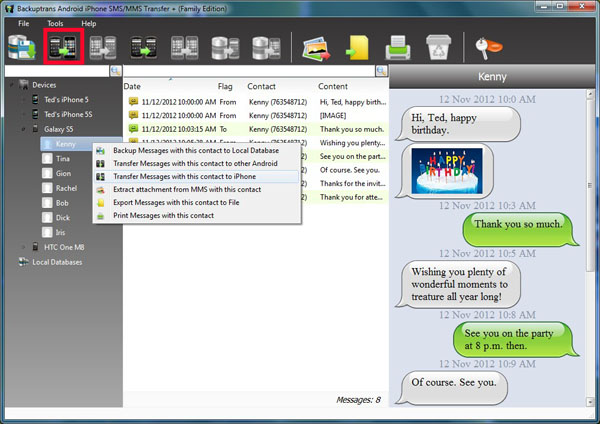Click the yellow message icon on the [IMAGE] row
The height and width of the screenshot is (424, 600).
pos(133,115)
